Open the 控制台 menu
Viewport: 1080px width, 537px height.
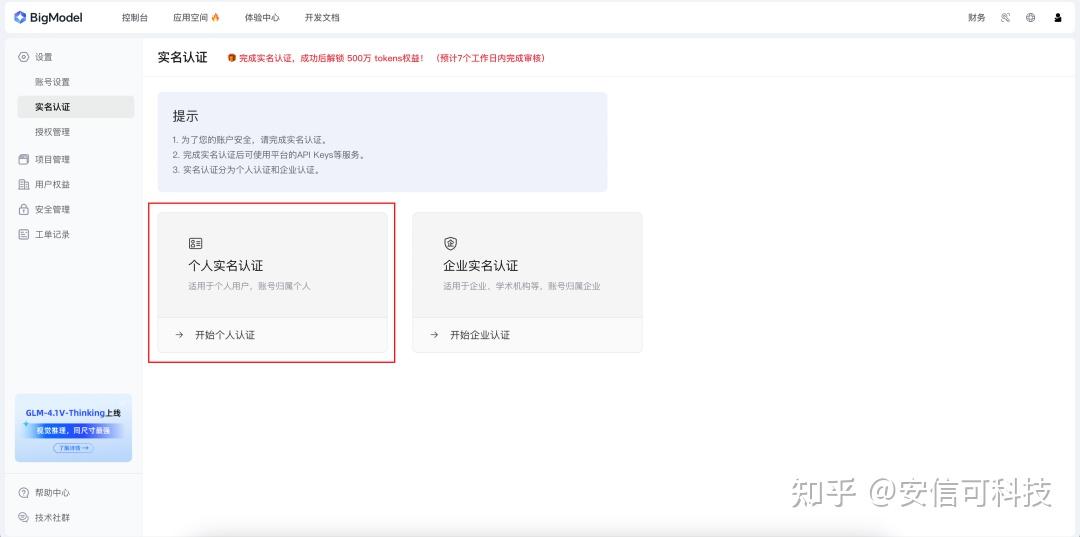(x=134, y=18)
